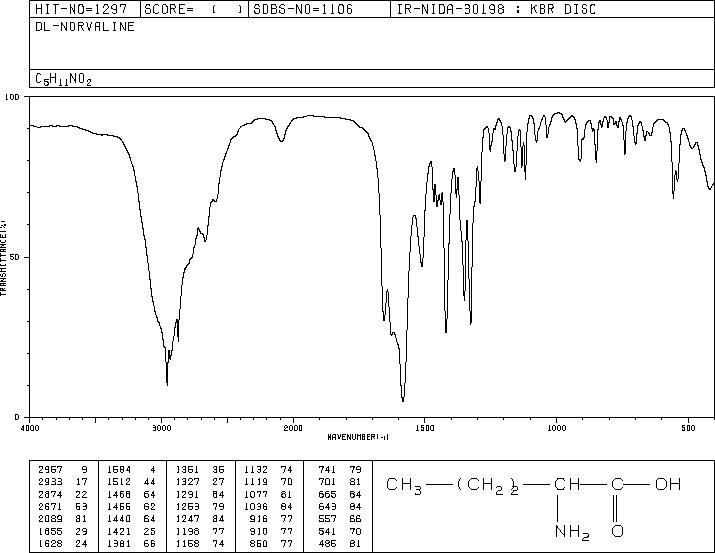715x553 pixels.
Task: Click the 665 peak table entry
Action: click(327, 494)
